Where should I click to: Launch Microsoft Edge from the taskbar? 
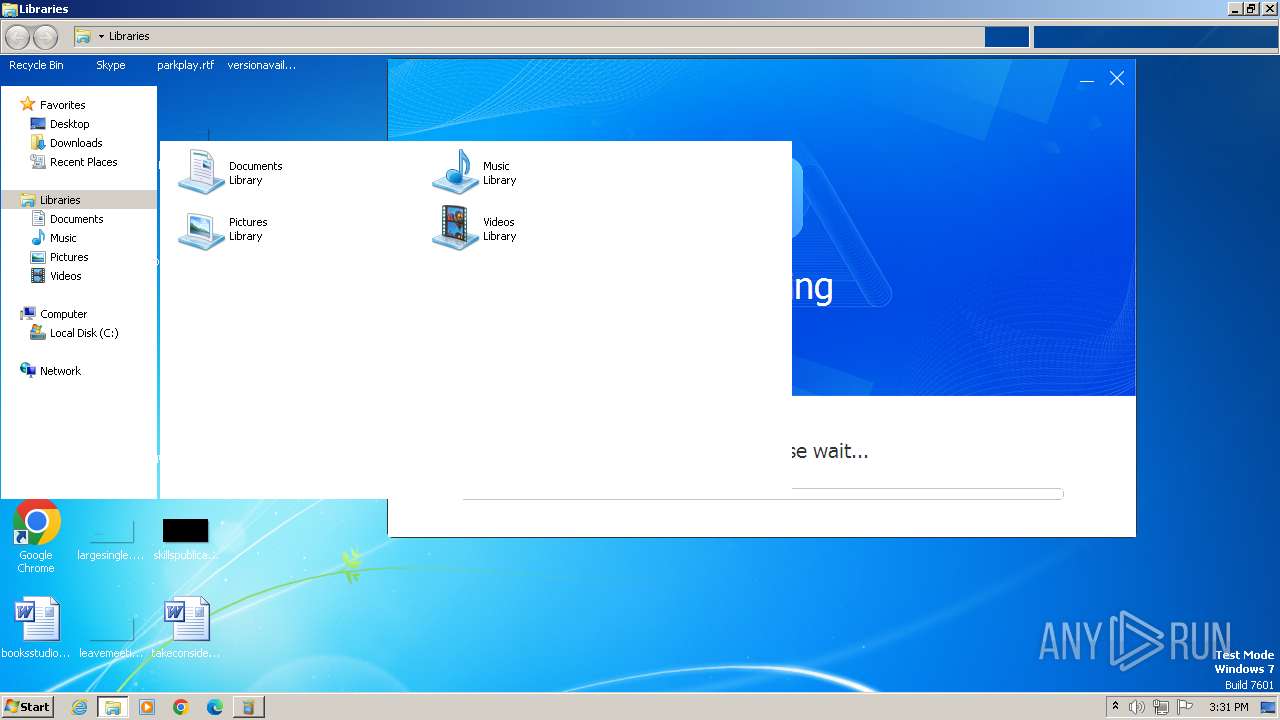coord(215,707)
